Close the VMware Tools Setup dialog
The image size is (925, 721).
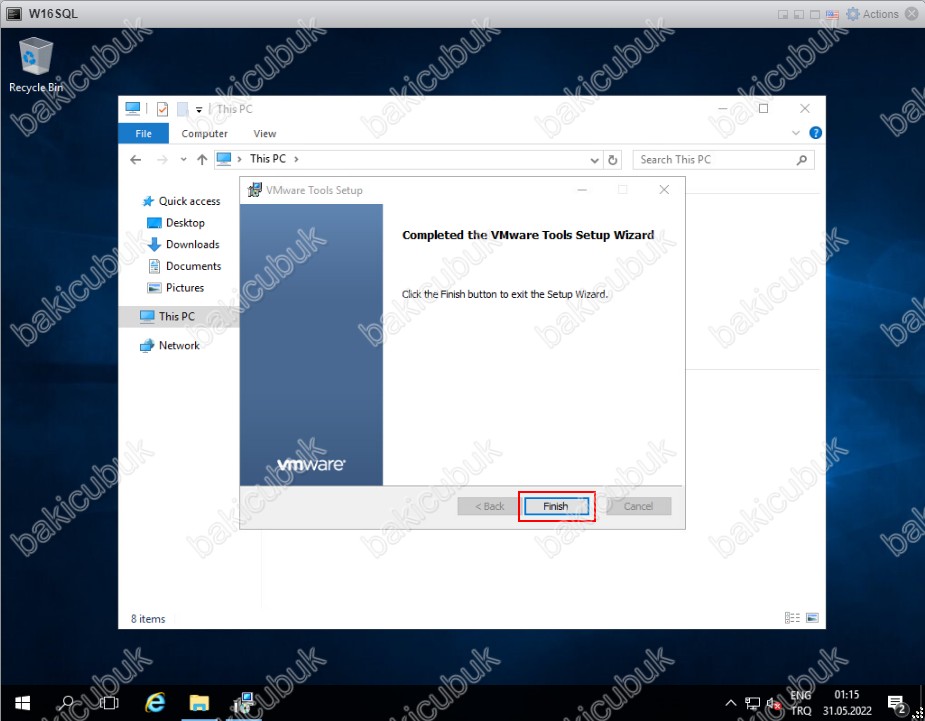(664, 189)
